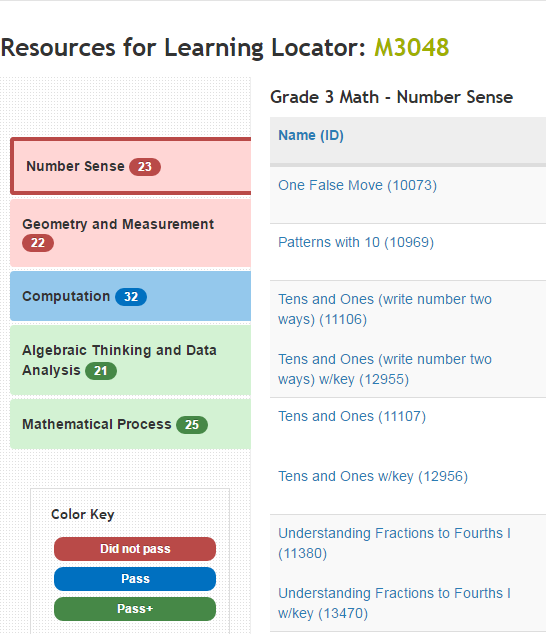Open the Patterns with 10 (10969) link
This screenshot has width=546, height=634.
click(356, 242)
